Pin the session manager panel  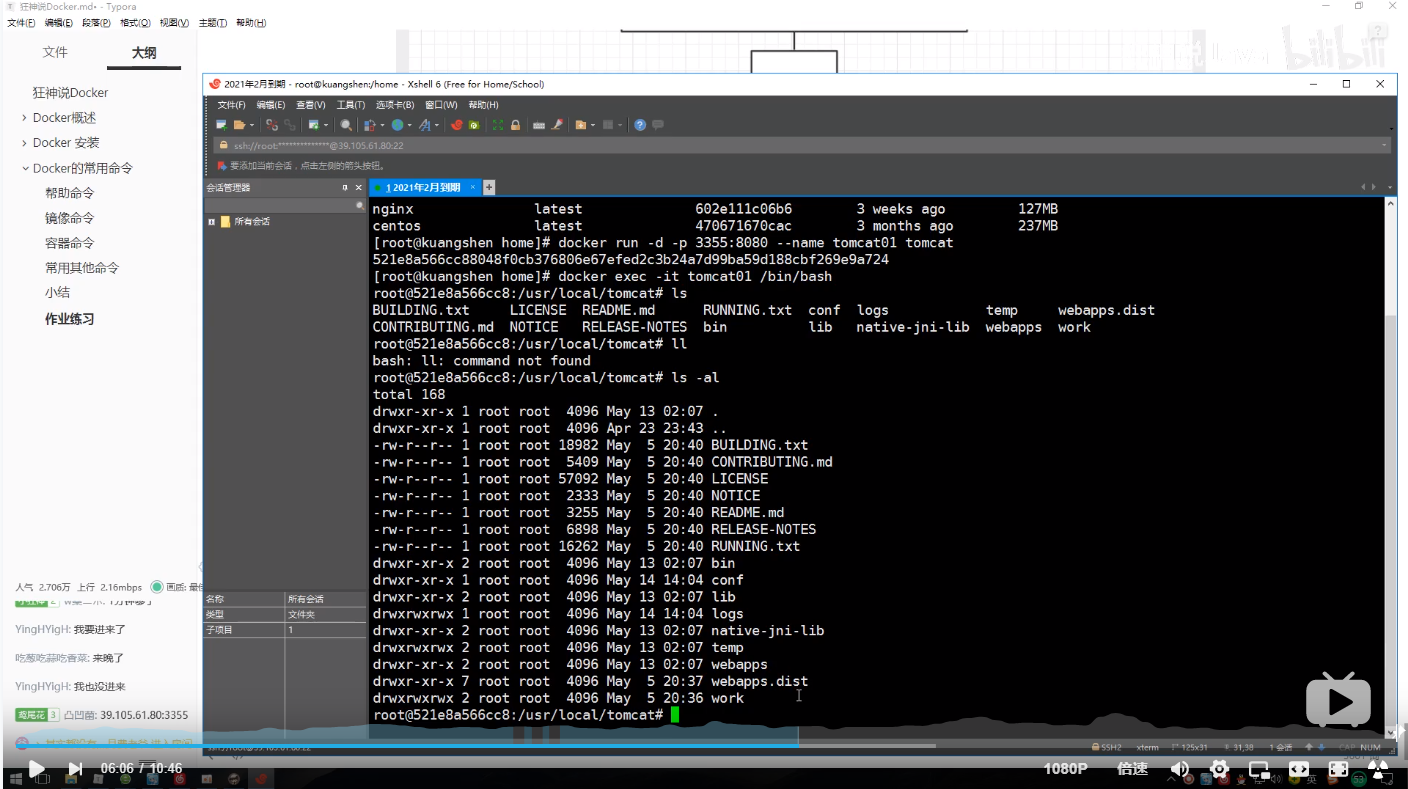(345, 187)
